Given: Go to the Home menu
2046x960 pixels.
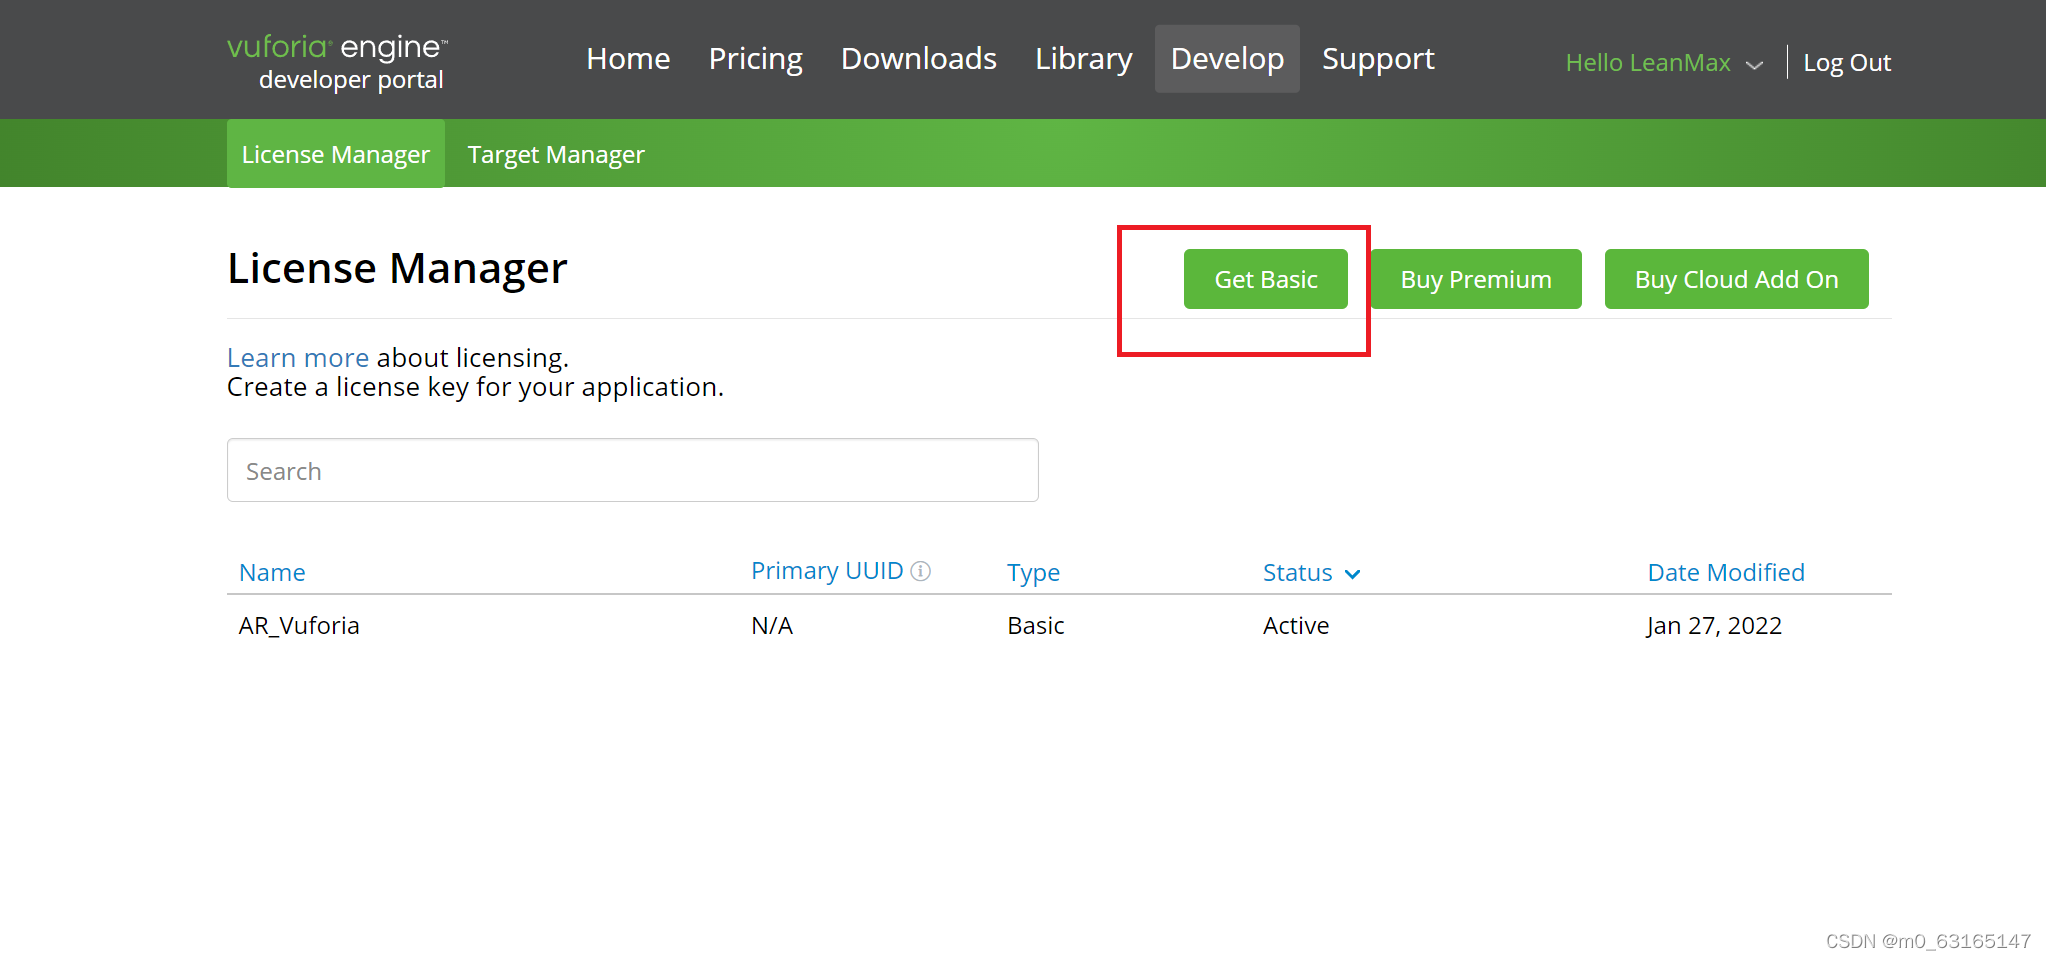Looking at the screenshot, I should tap(628, 59).
